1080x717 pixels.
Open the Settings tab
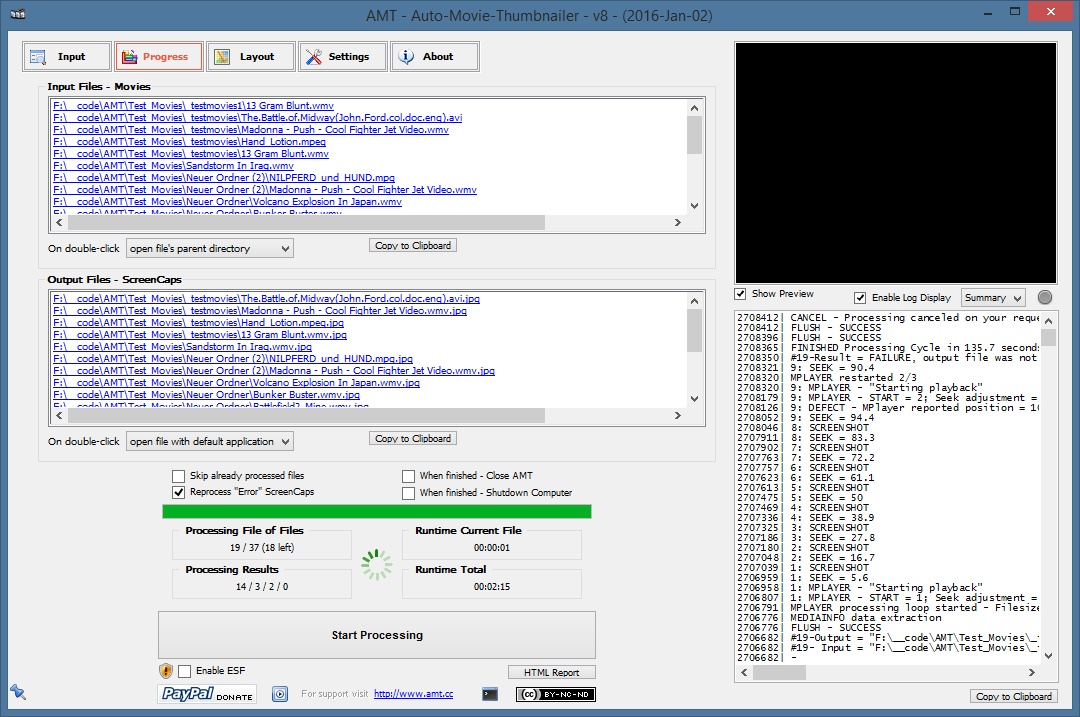pyautogui.click(x=342, y=57)
